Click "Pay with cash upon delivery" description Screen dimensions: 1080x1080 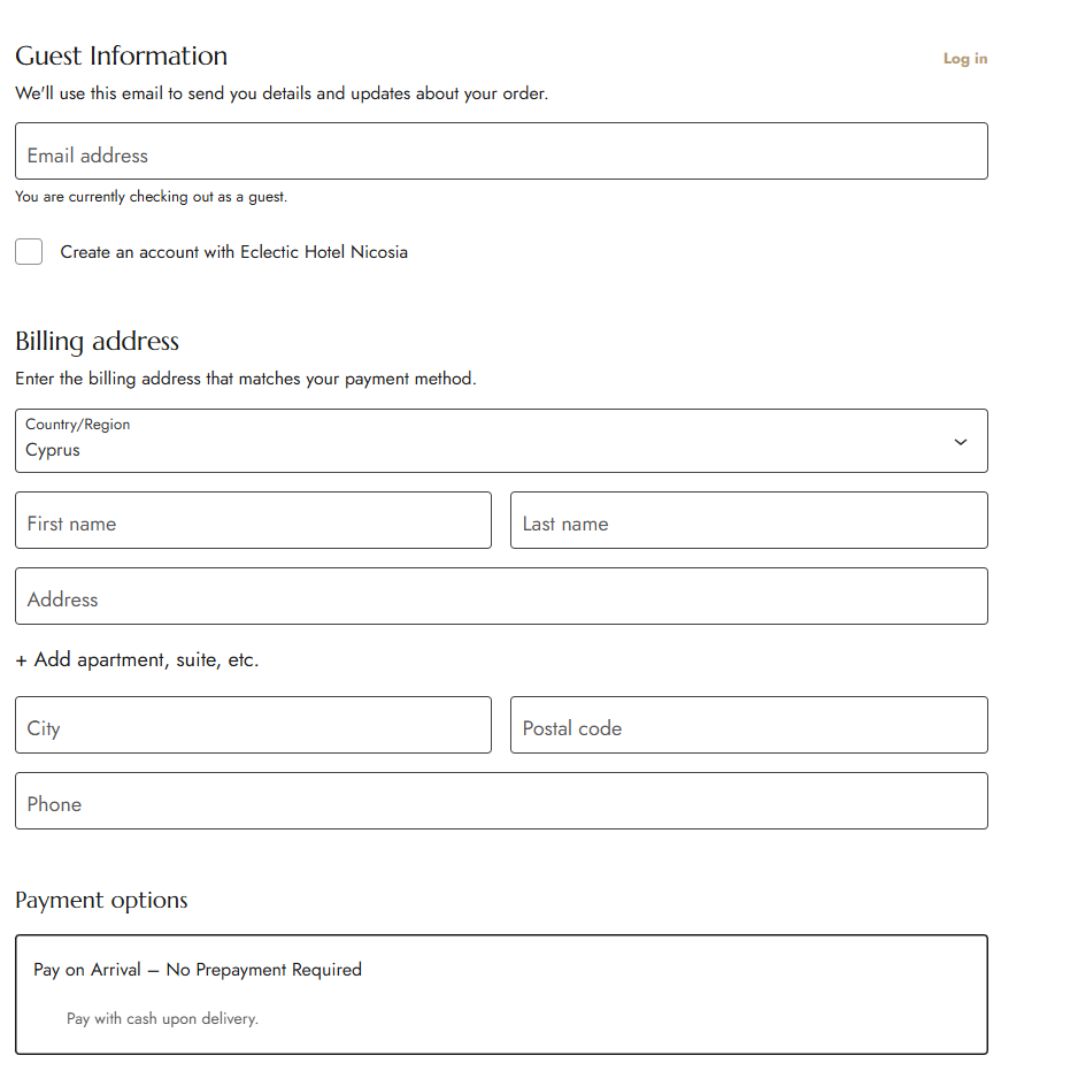click(162, 1020)
